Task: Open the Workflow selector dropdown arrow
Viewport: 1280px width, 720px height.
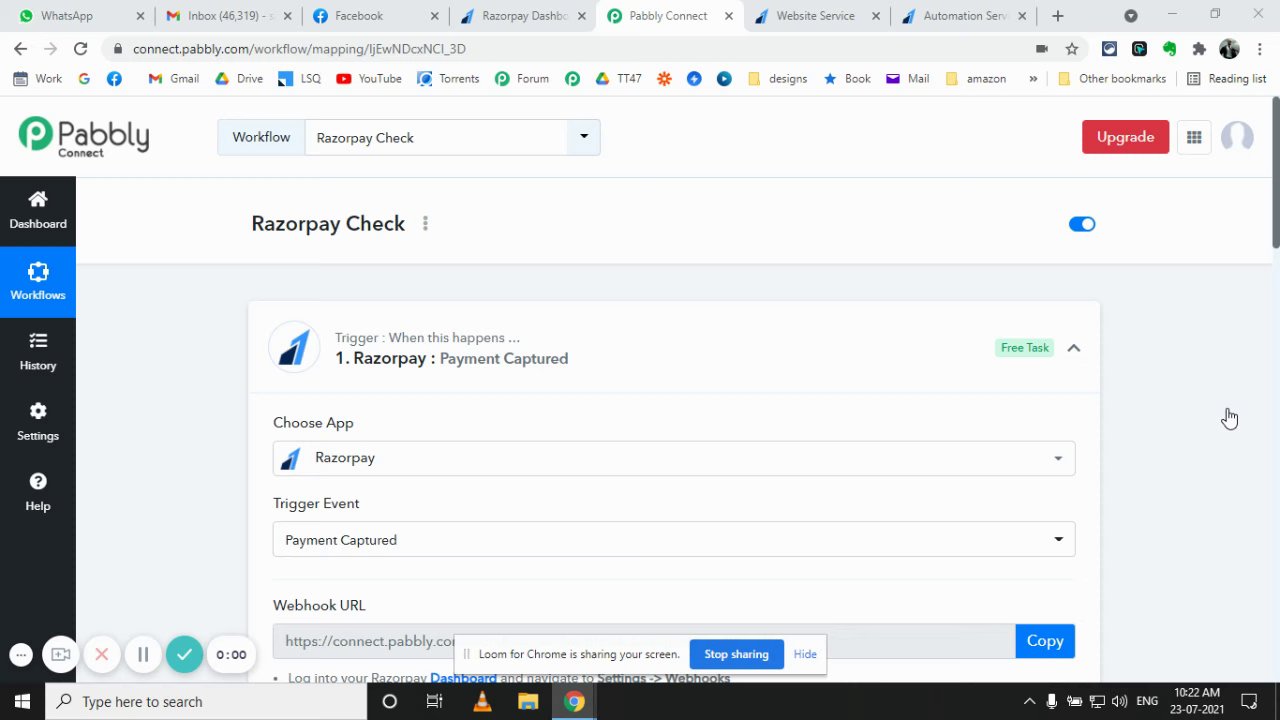Action: tap(584, 137)
